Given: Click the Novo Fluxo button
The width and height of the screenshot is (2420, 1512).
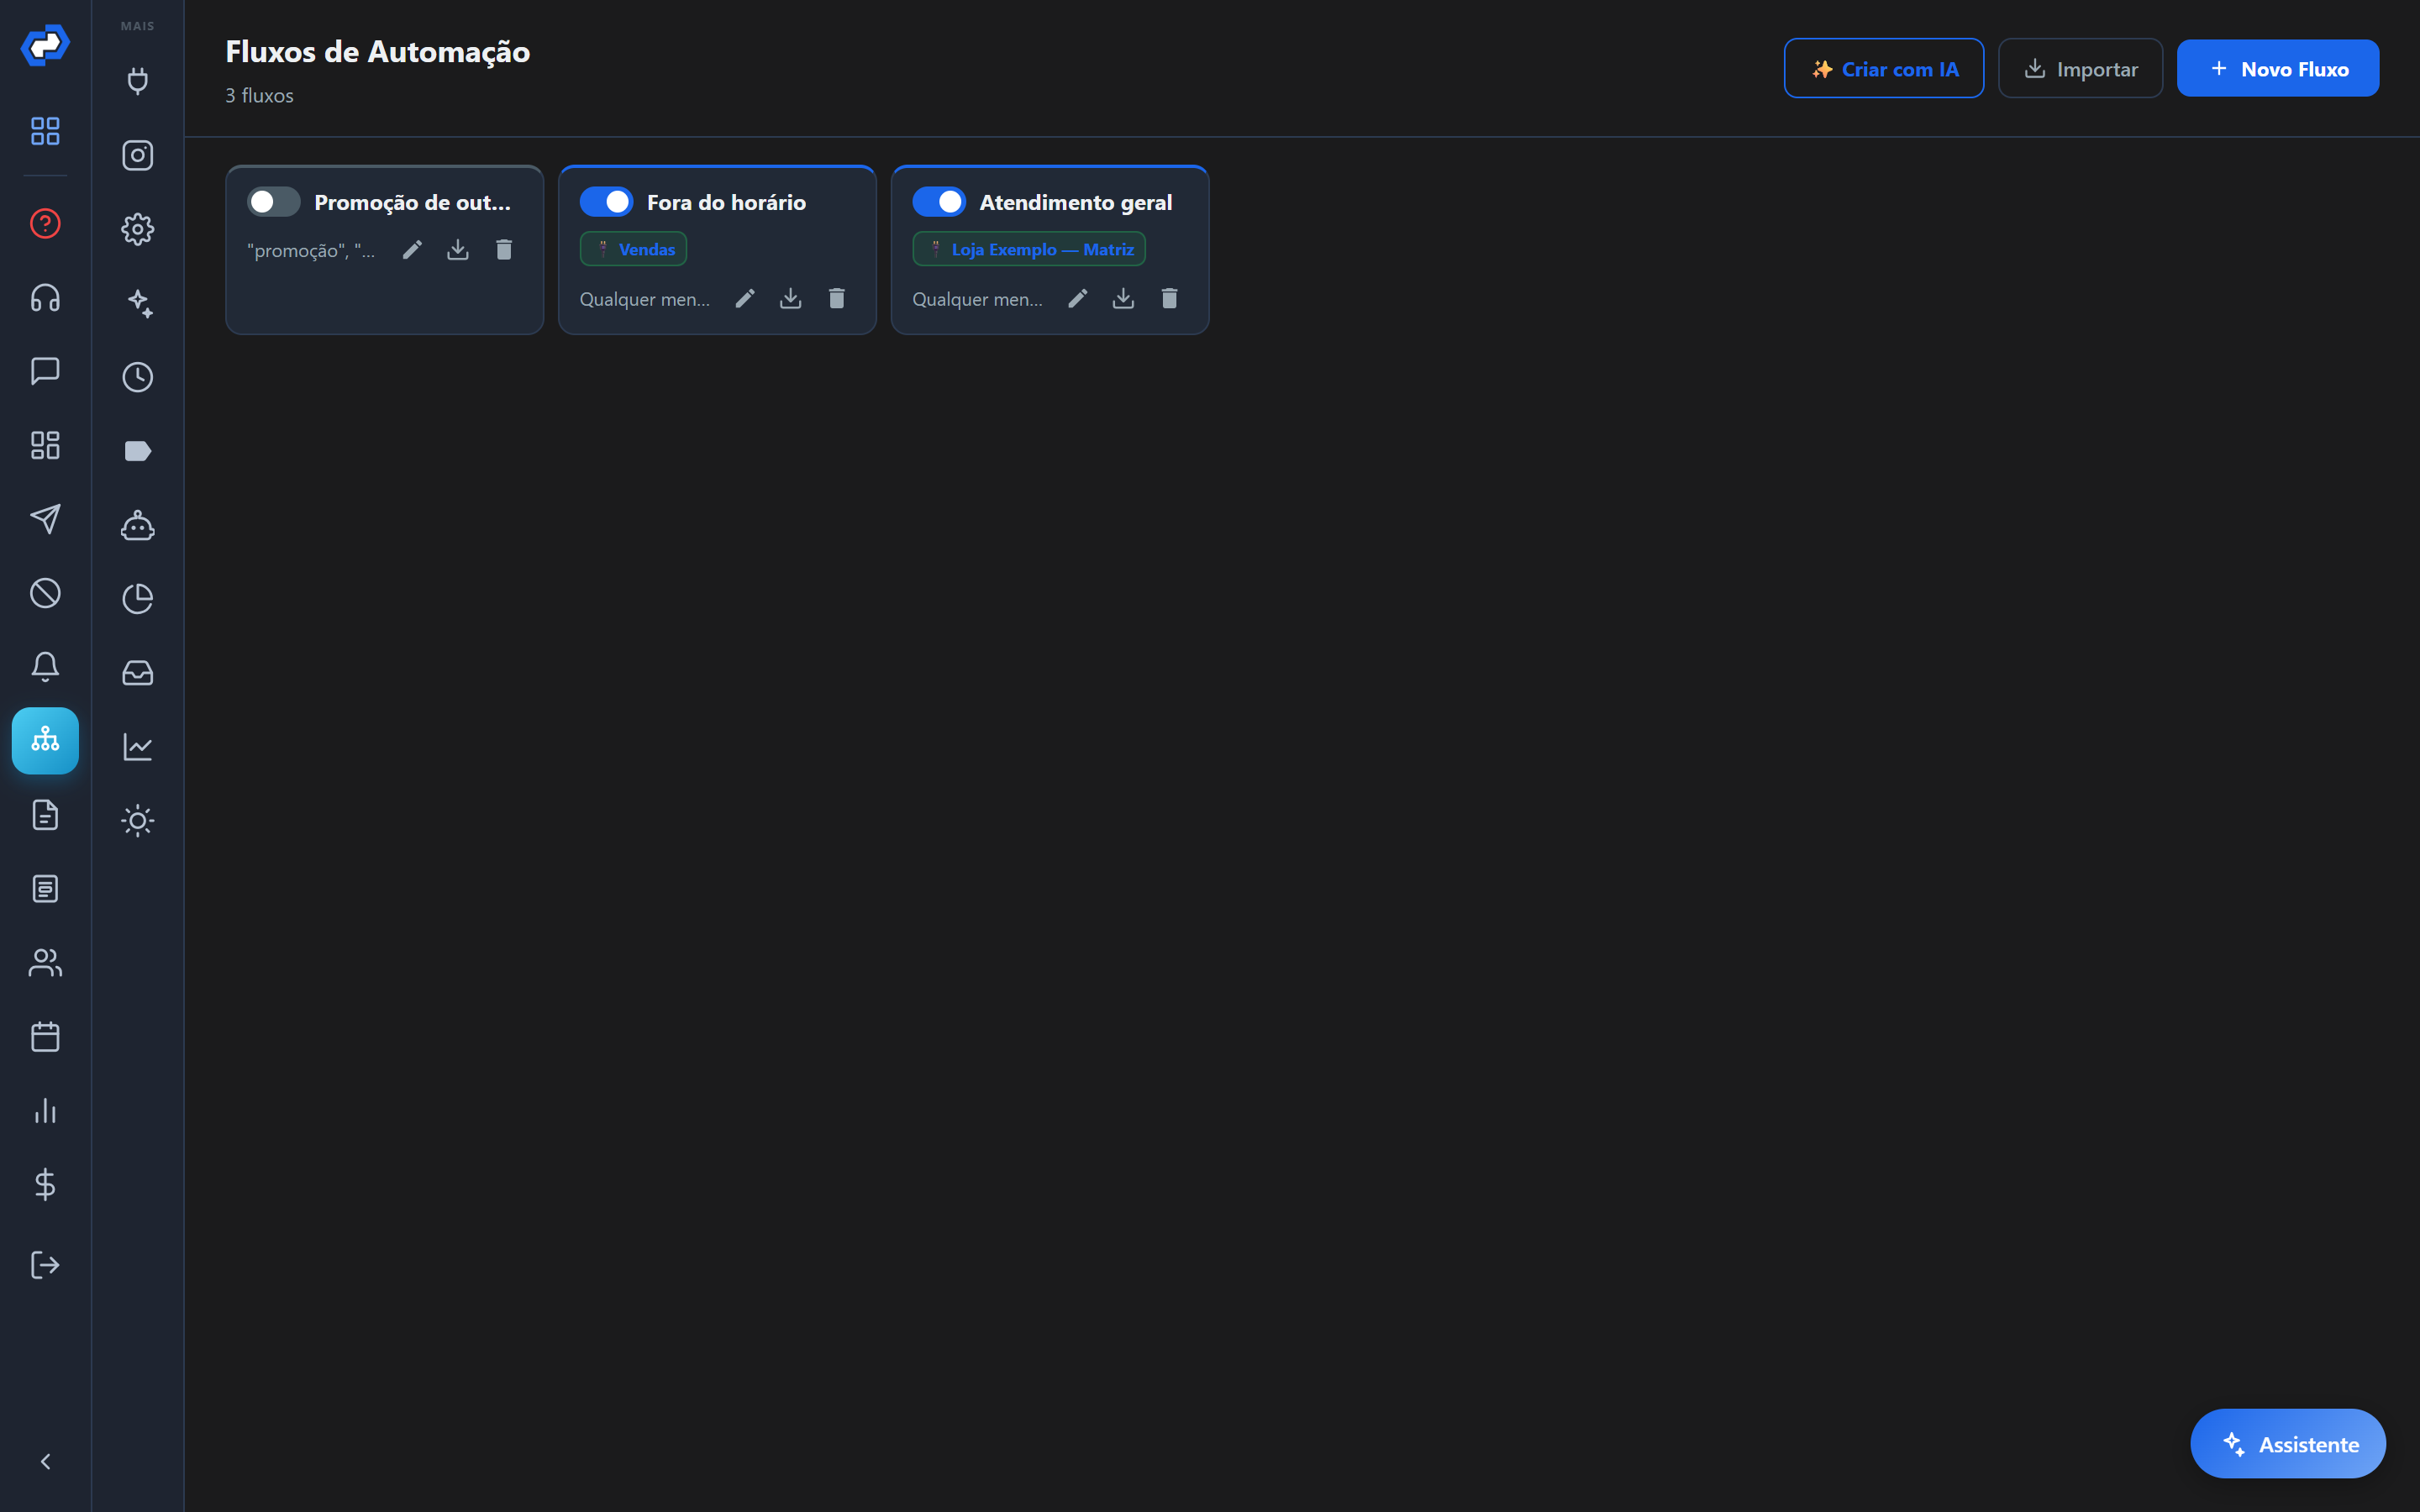Looking at the screenshot, I should pos(2277,69).
